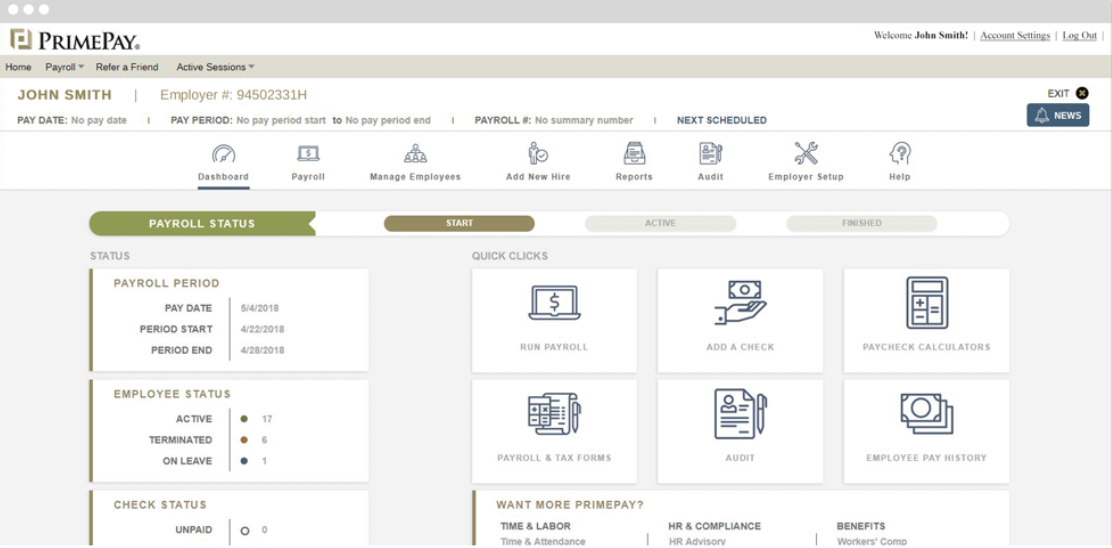
Task: Open the Account Settings link
Action: pyautogui.click(x=1015, y=35)
